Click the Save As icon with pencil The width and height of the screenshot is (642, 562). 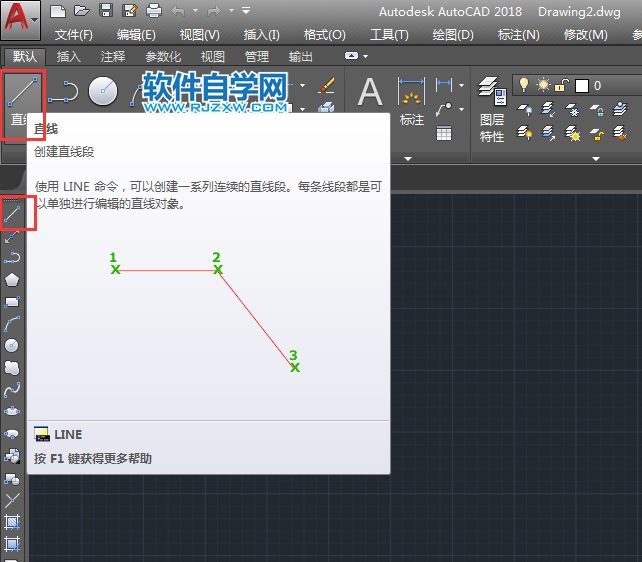(x=130, y=11)
